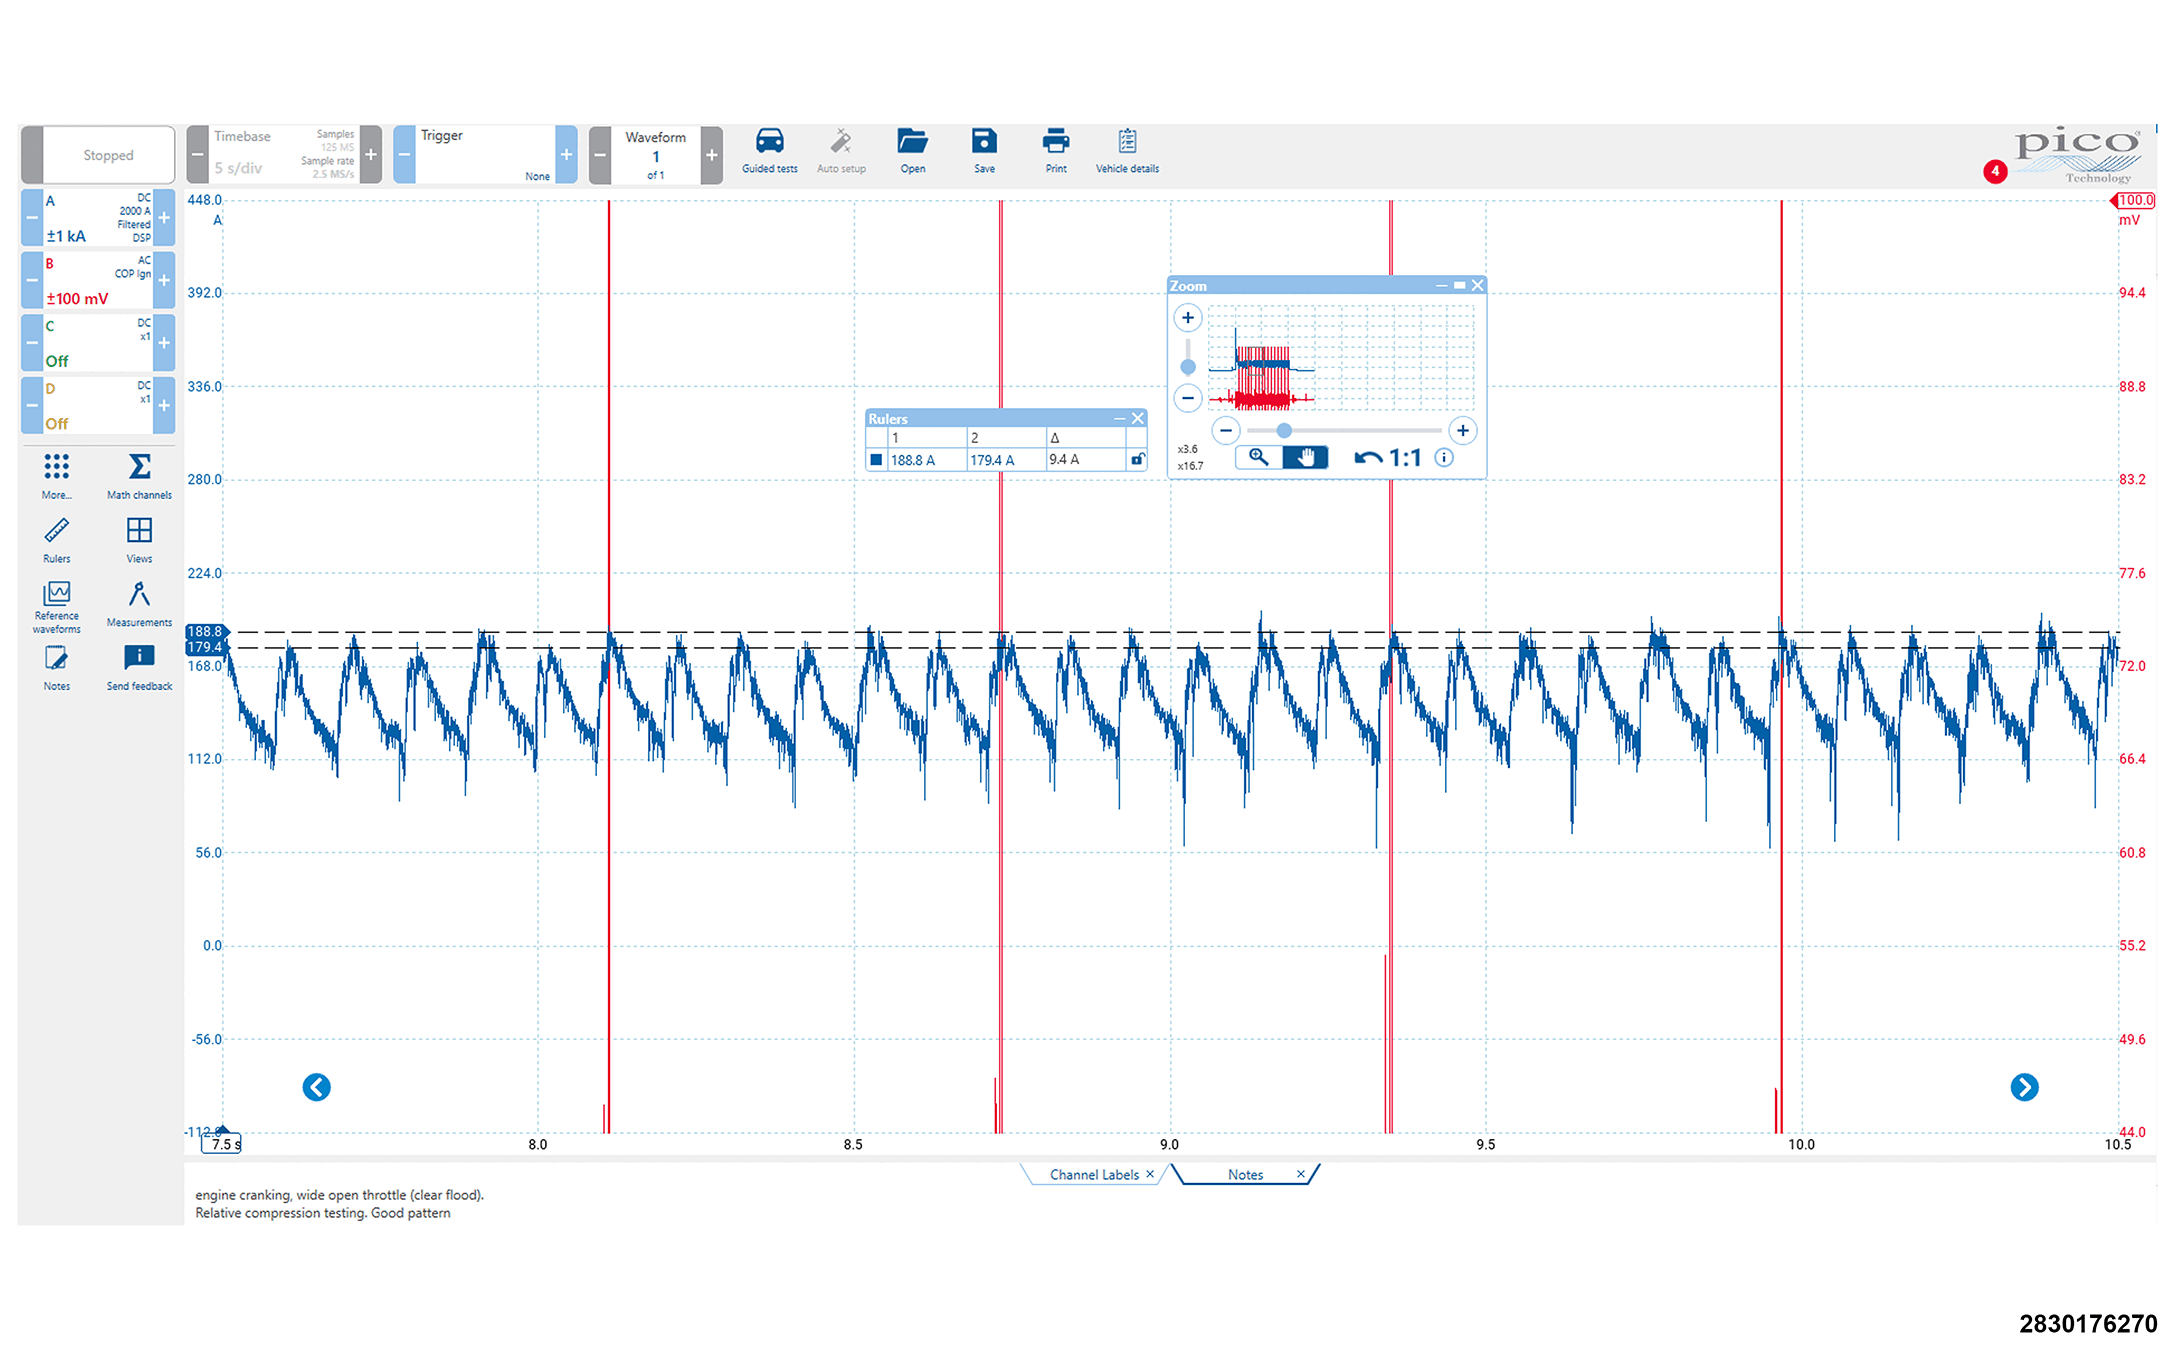Click the Auto setup wand icon
The image size is (2175, 1350).
(840, 142)
